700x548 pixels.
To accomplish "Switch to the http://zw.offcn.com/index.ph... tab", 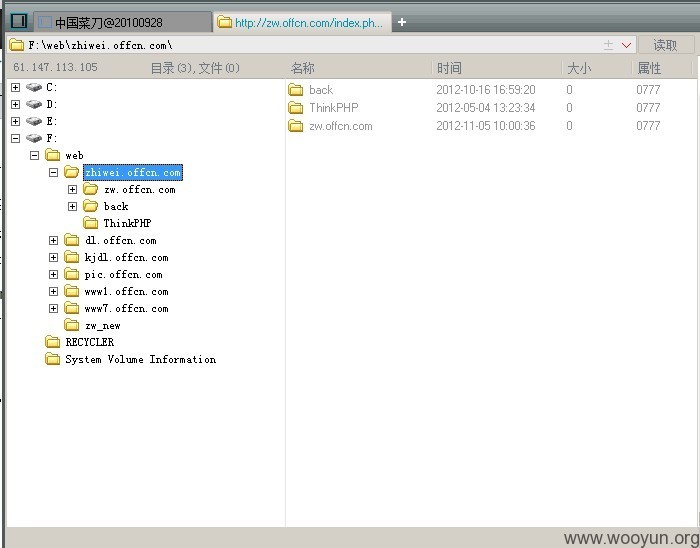I will pyautogui.click(x=302, y=22).
